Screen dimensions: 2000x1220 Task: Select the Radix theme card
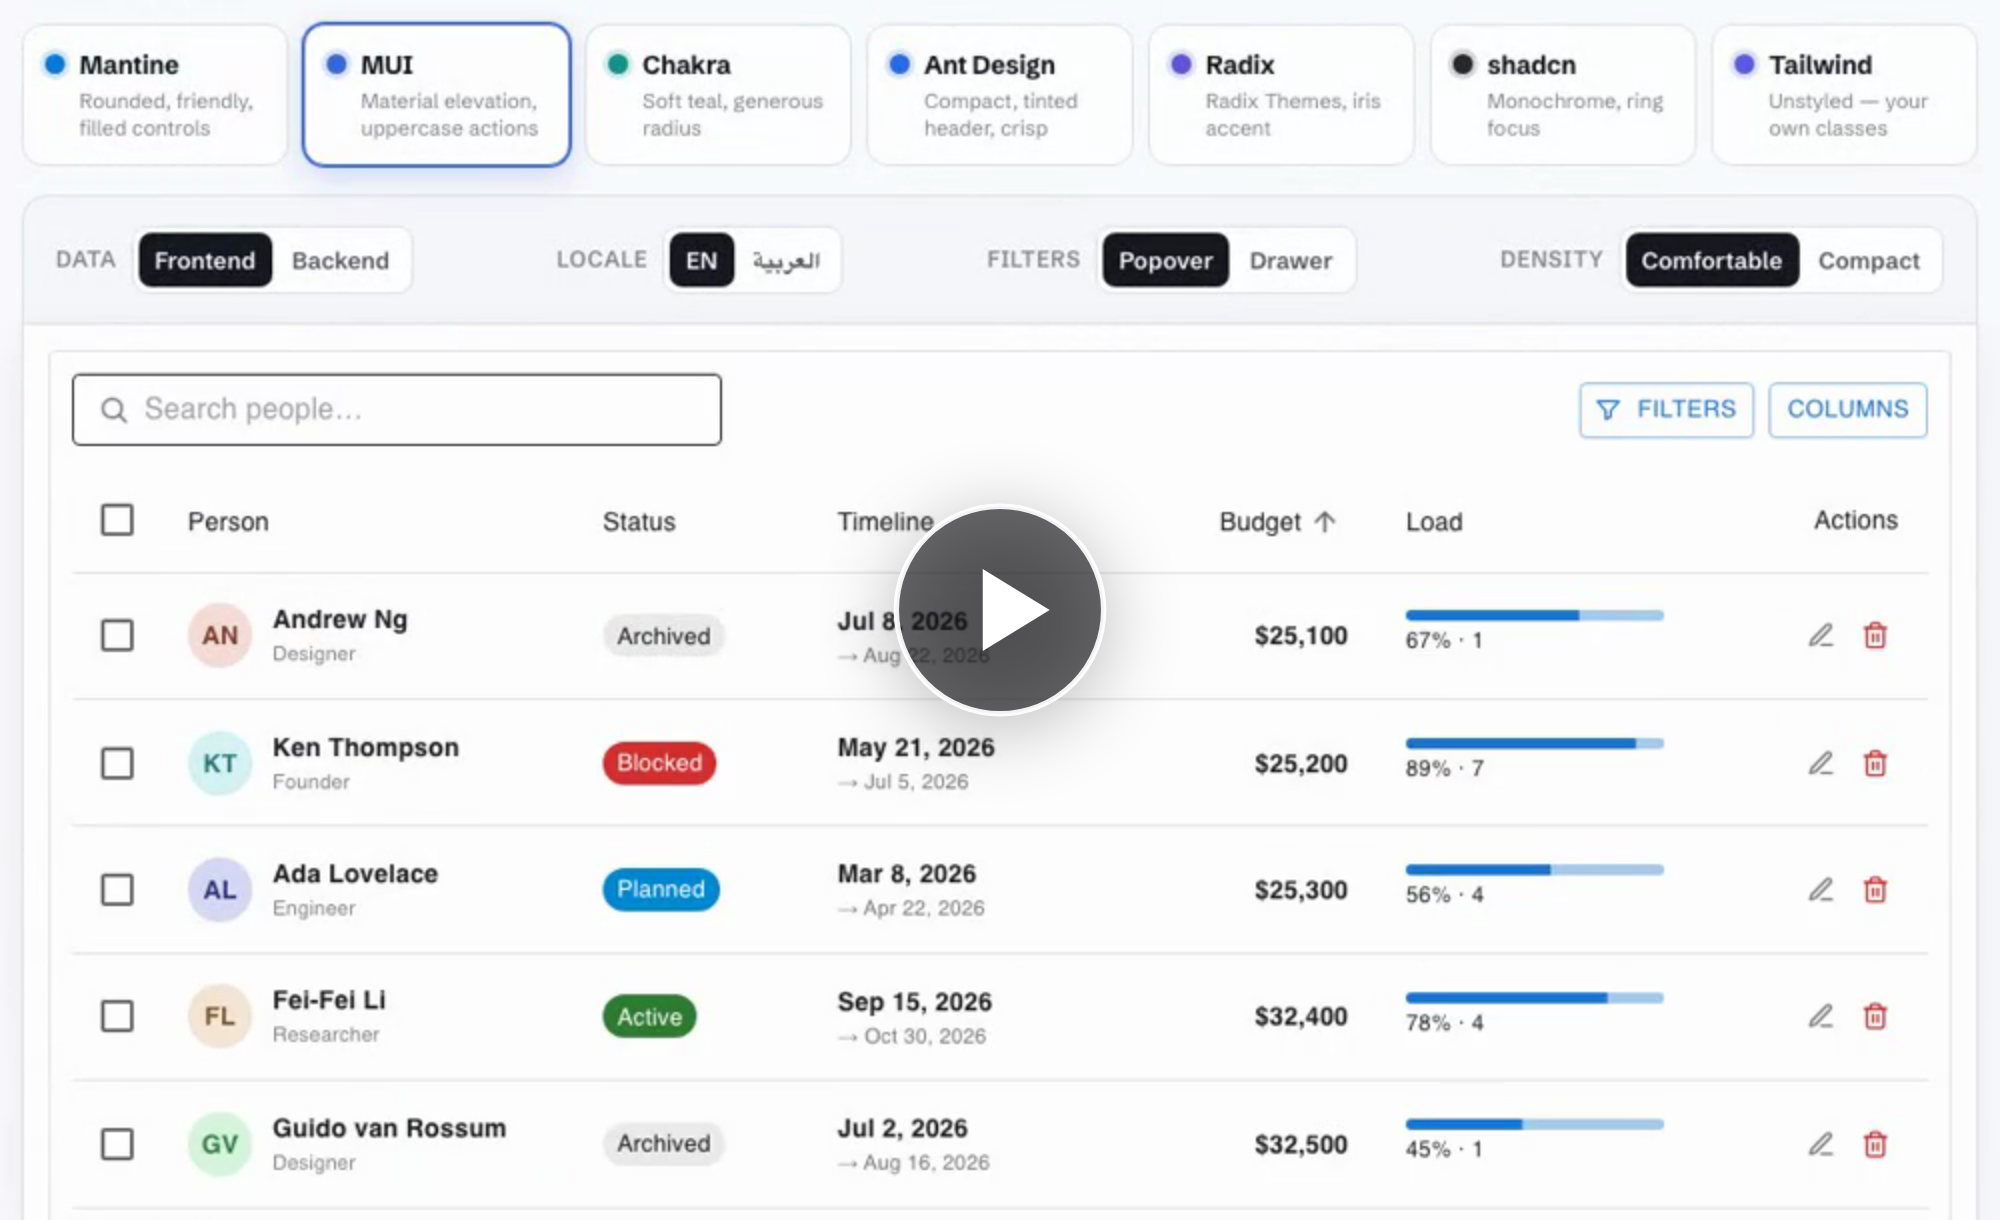click(1281, 95)
